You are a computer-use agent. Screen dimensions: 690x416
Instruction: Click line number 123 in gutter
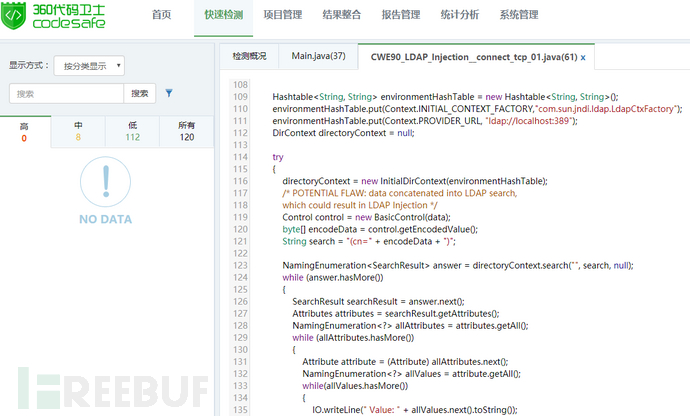pos(240,265)
